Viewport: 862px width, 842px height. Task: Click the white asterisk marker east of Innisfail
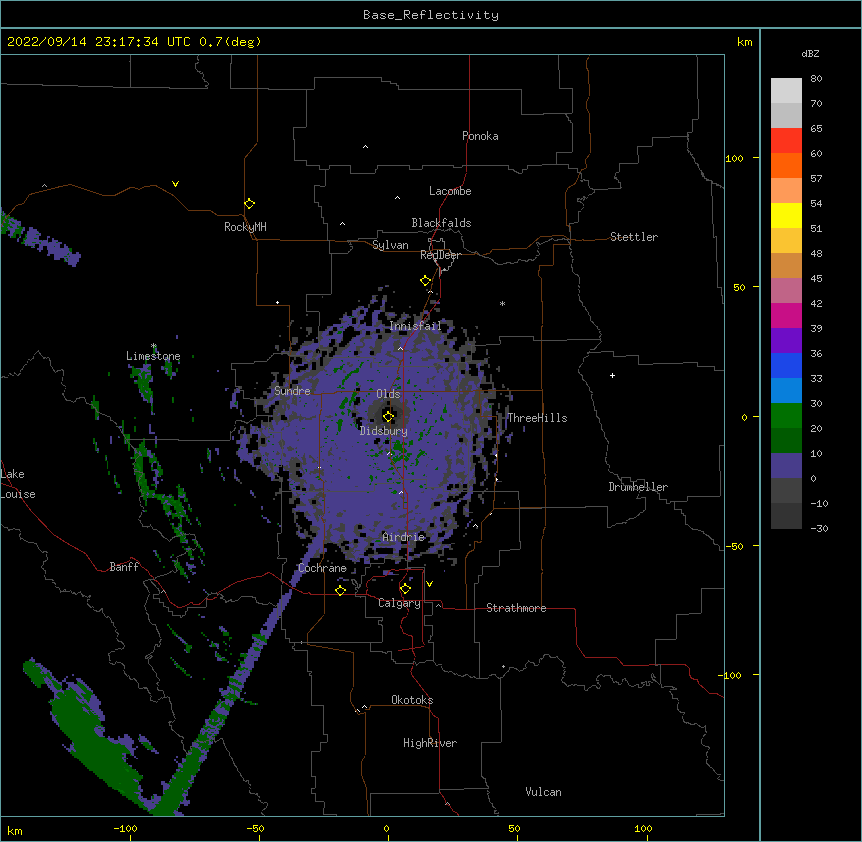[x=502, y=303]
